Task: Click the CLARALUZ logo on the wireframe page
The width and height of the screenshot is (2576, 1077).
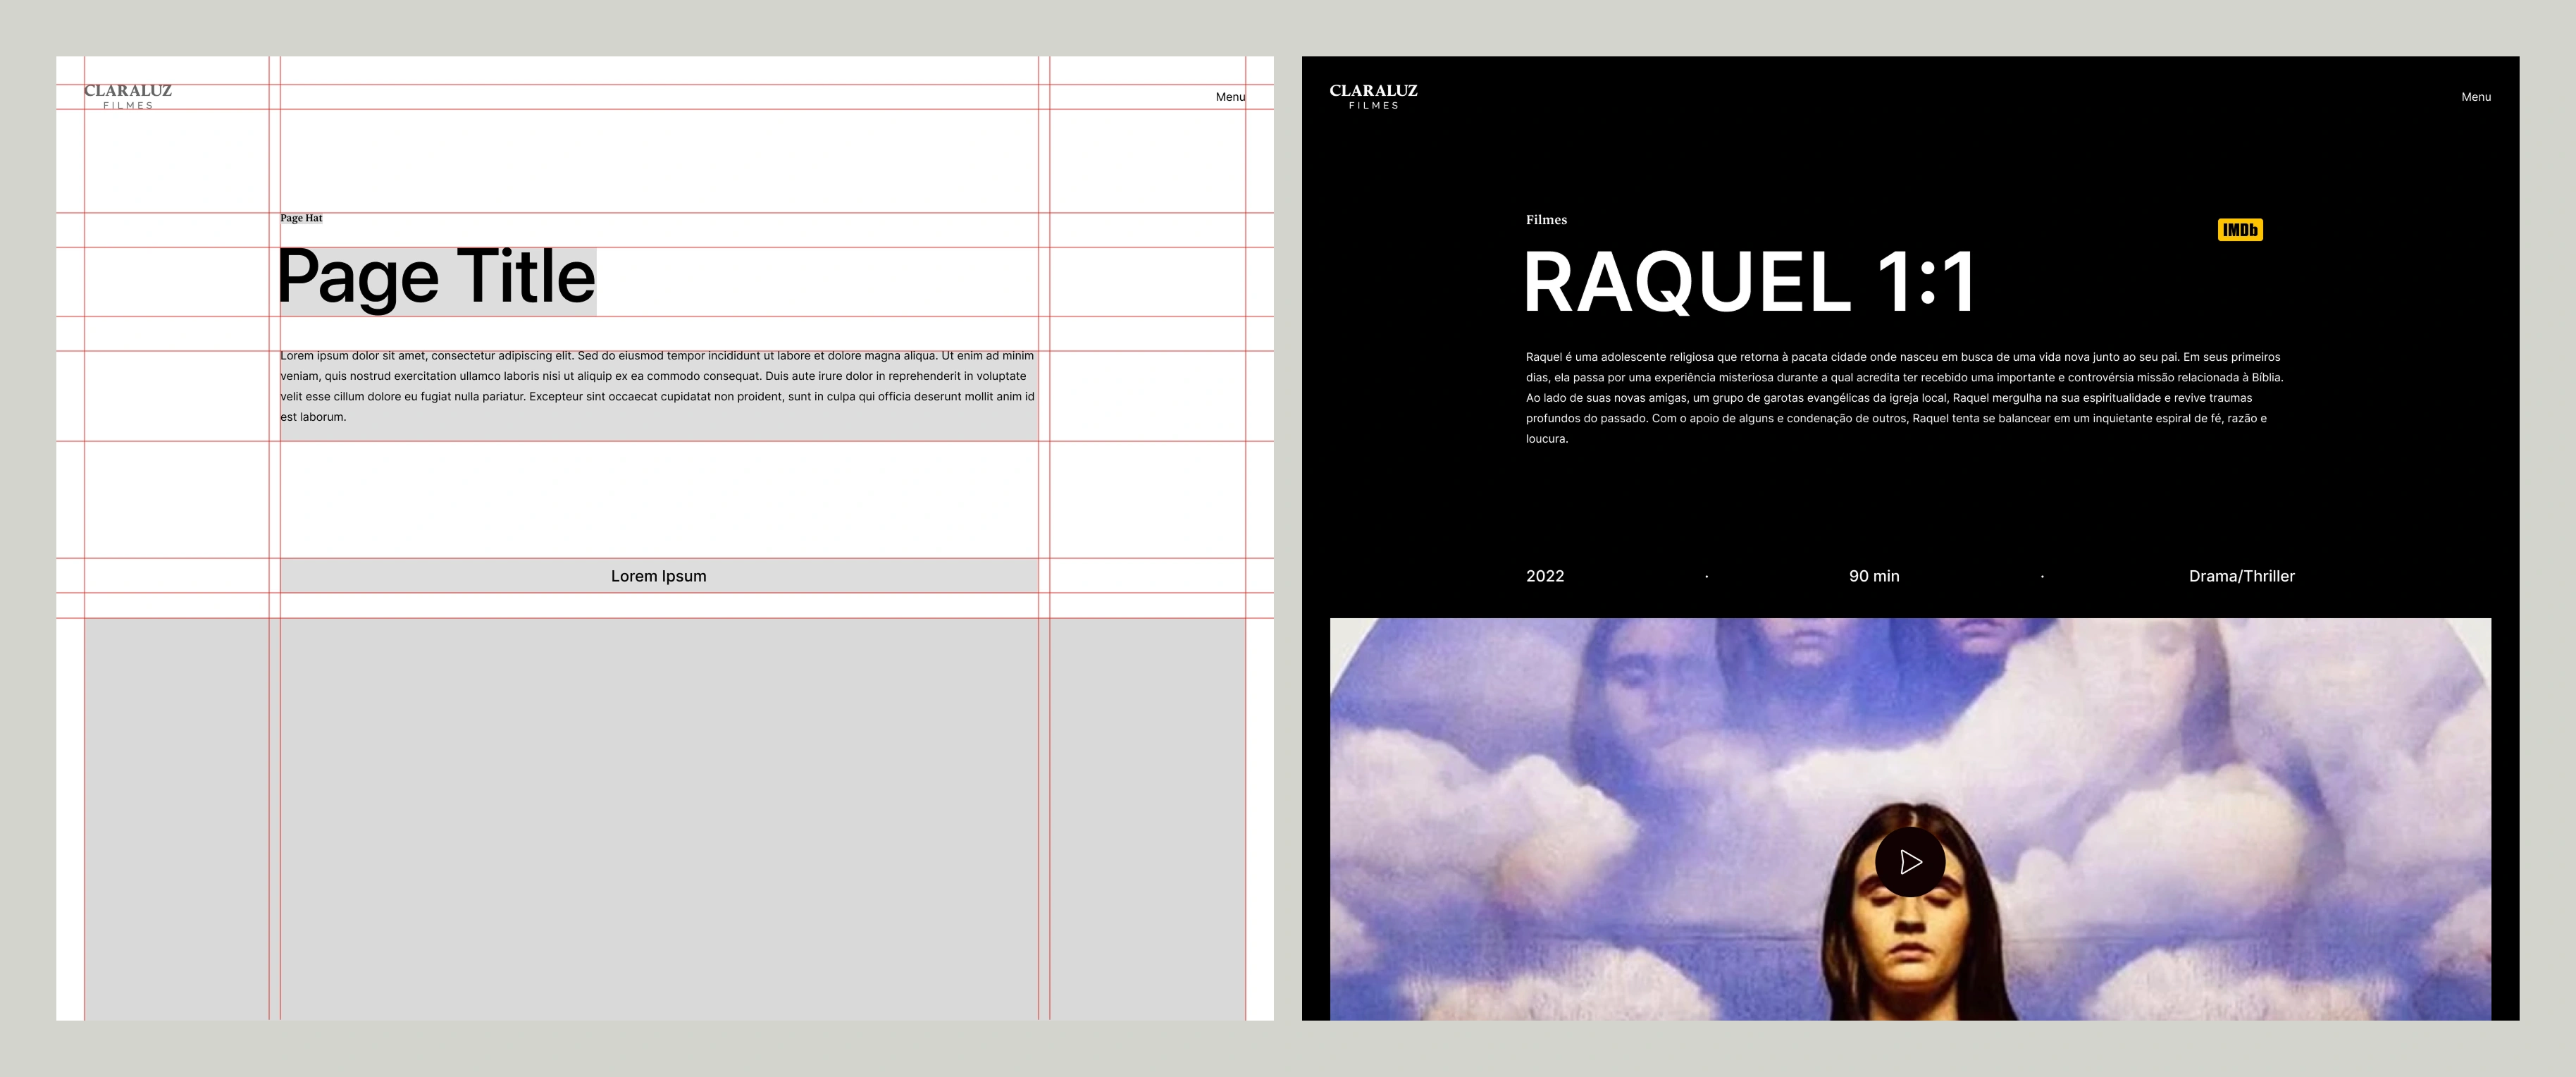Action: tap(128, 97)
